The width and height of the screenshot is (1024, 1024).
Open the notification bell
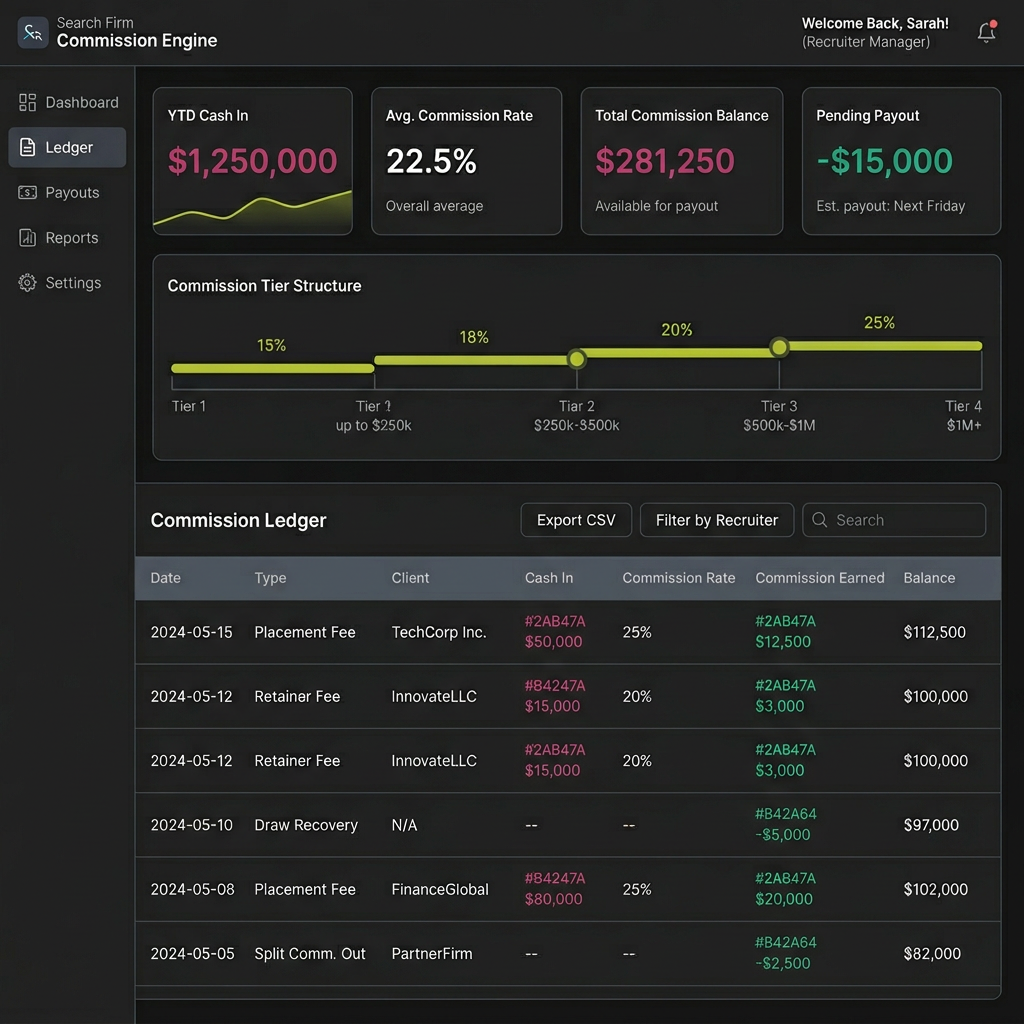tap(986, 32)
